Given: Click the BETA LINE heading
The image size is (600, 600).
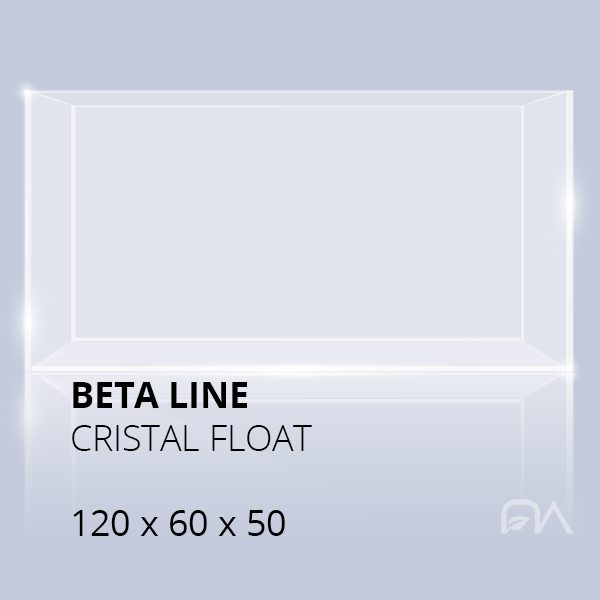Looking at the screenshot, I should pos(160,396).
